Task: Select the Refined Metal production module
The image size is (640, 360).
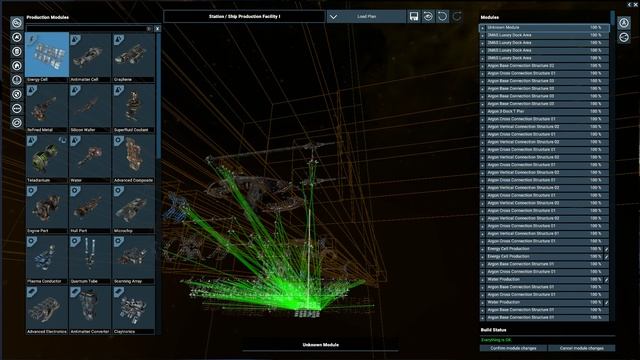Action: click(x=47, y=108)
